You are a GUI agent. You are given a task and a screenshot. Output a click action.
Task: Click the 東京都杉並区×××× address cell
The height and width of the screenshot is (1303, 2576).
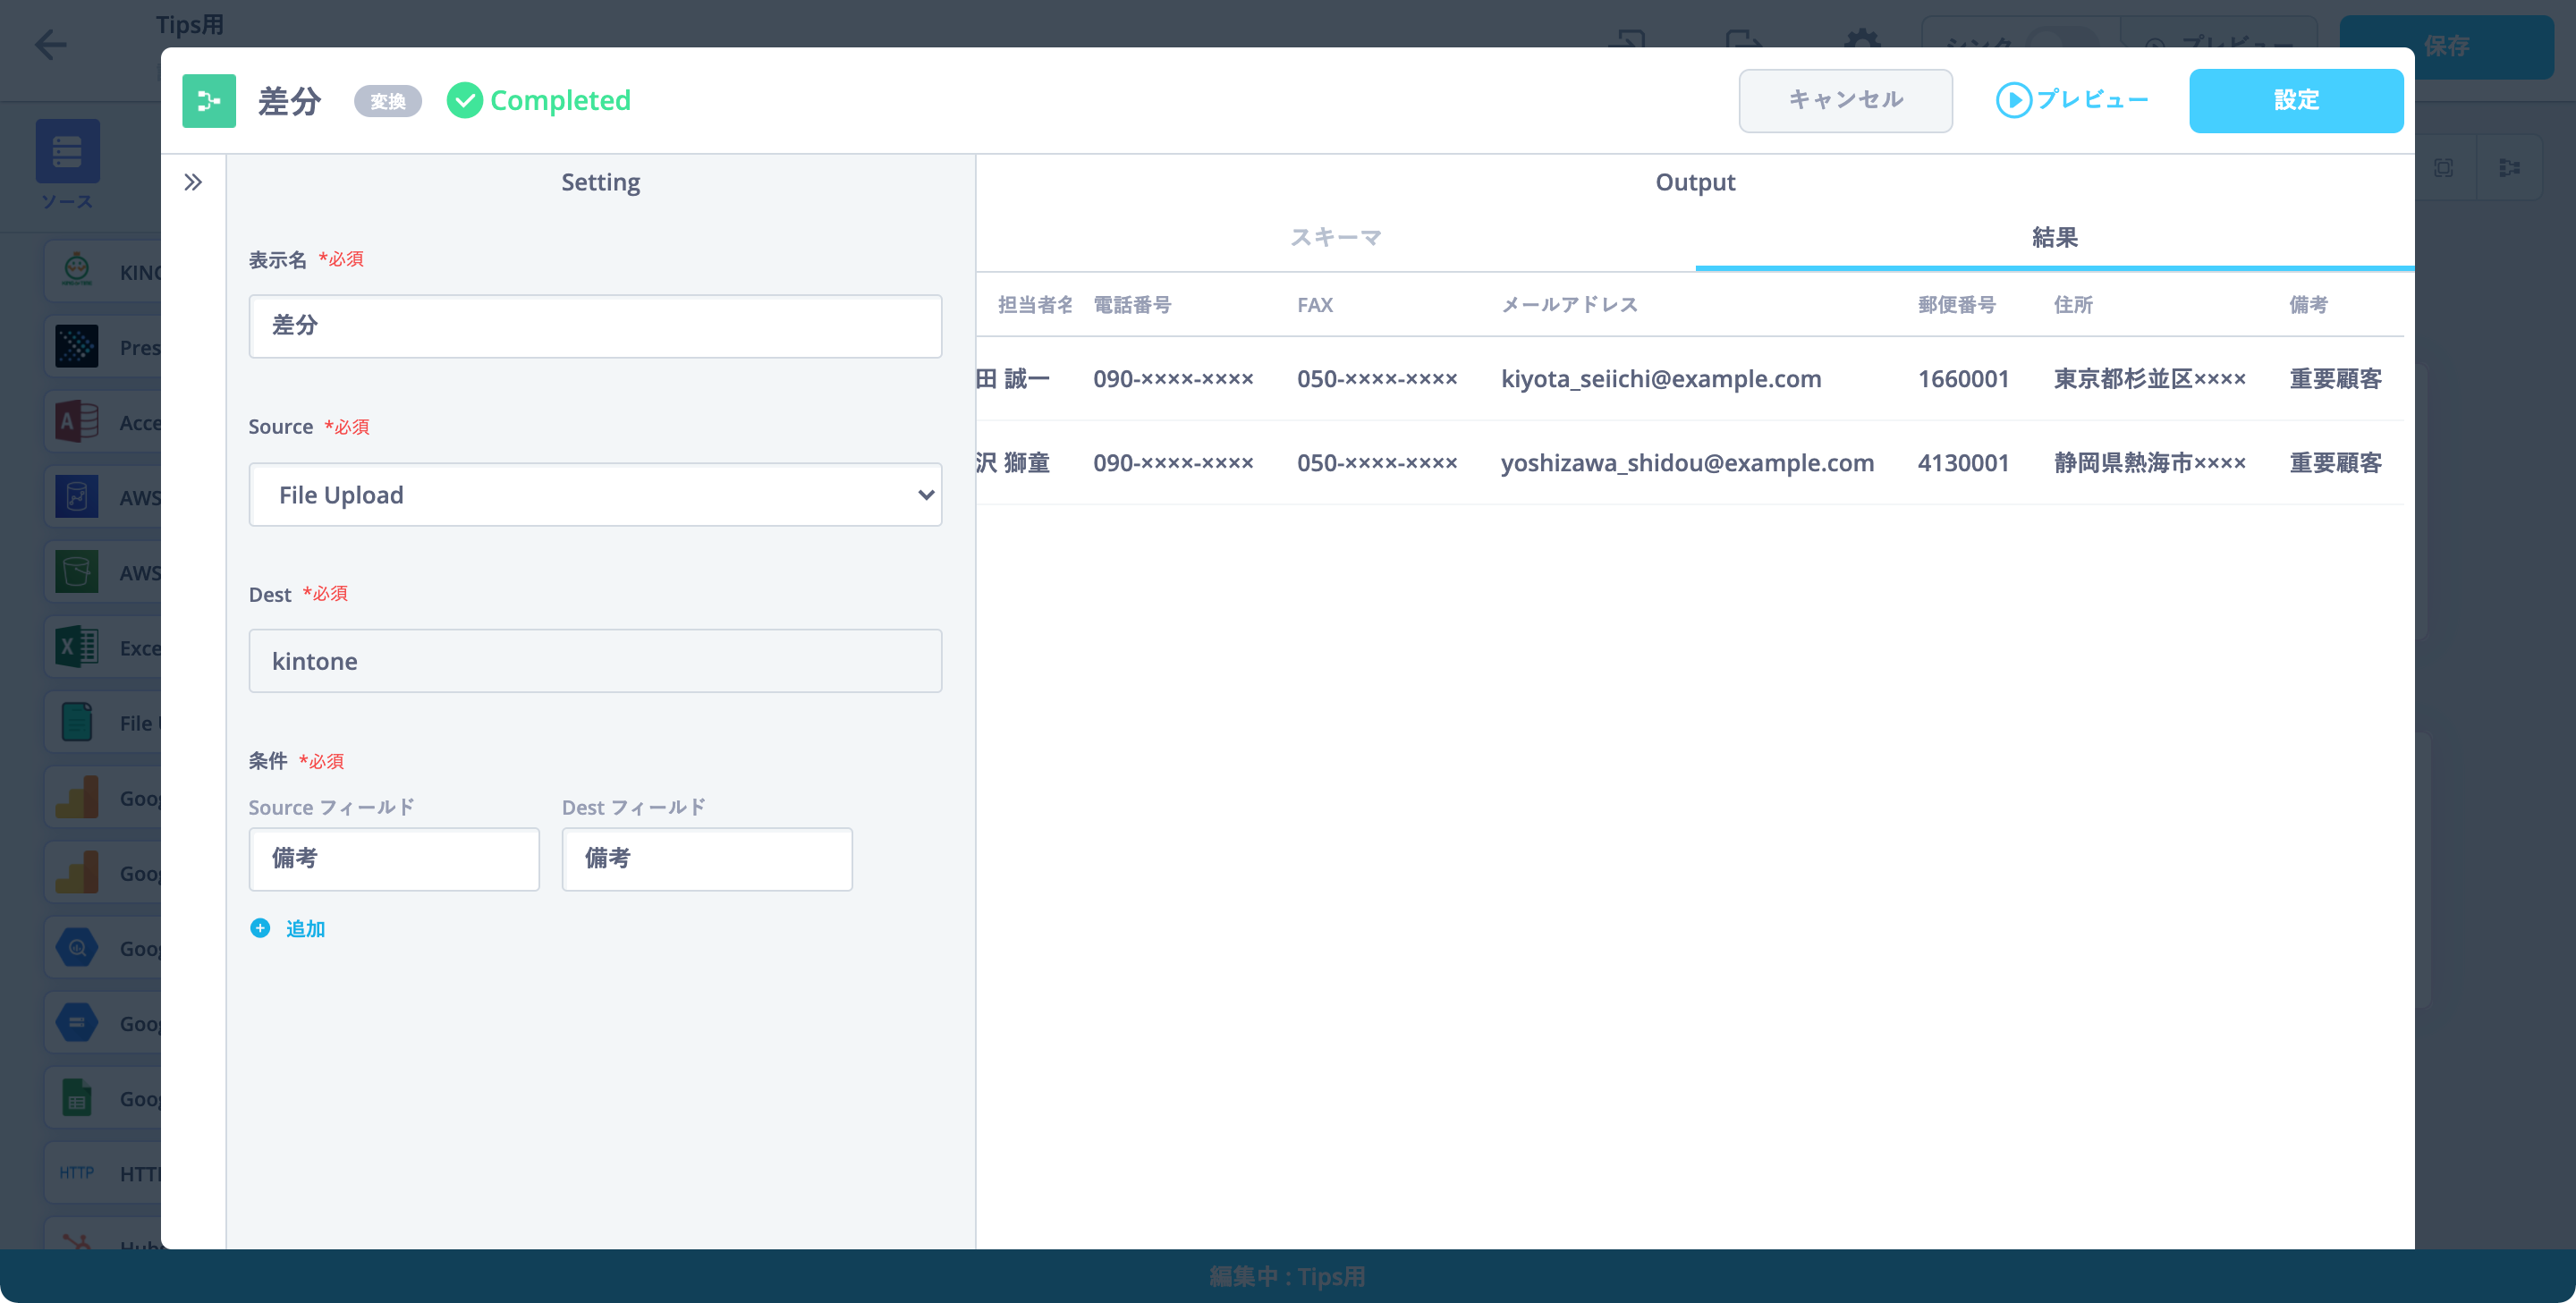click(2150, 378)
